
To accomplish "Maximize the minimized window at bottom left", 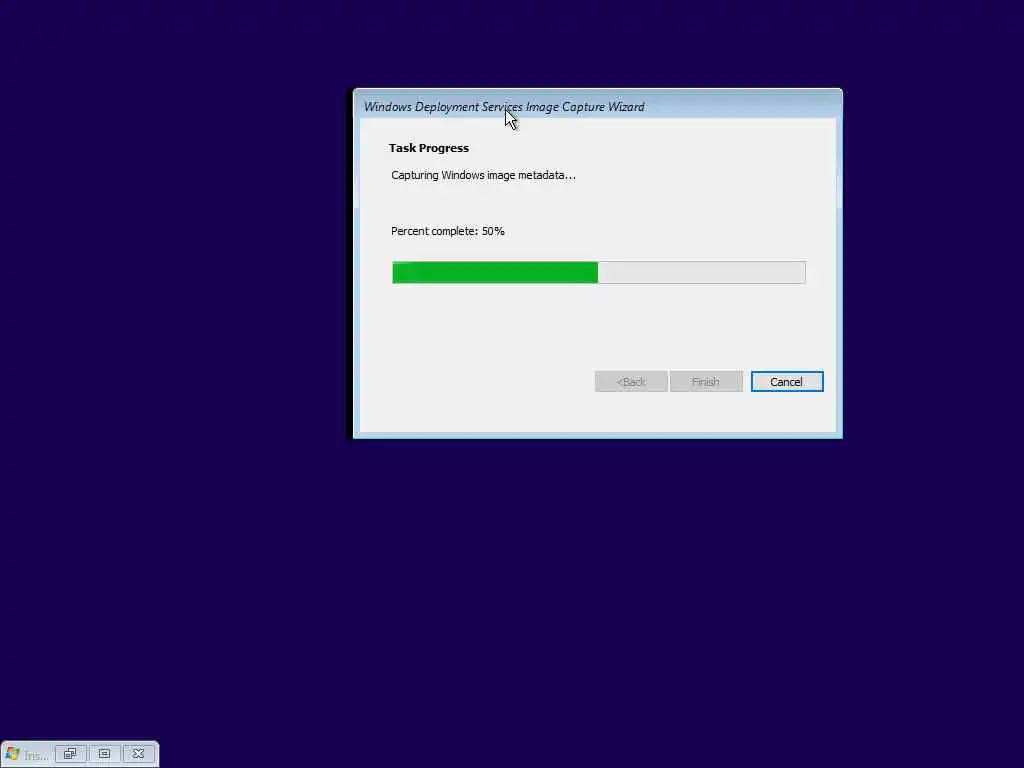I will click(104, 754).
